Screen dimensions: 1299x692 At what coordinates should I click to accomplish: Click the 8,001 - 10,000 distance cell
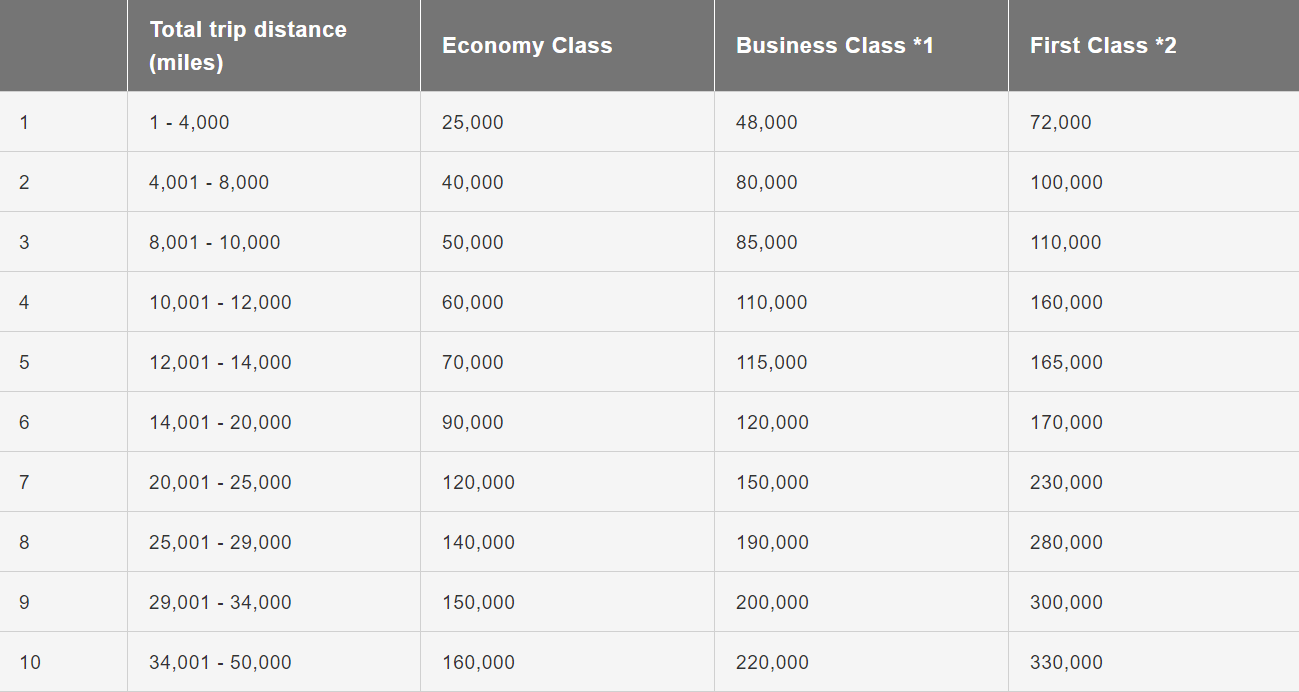click(x=214, y=242)
